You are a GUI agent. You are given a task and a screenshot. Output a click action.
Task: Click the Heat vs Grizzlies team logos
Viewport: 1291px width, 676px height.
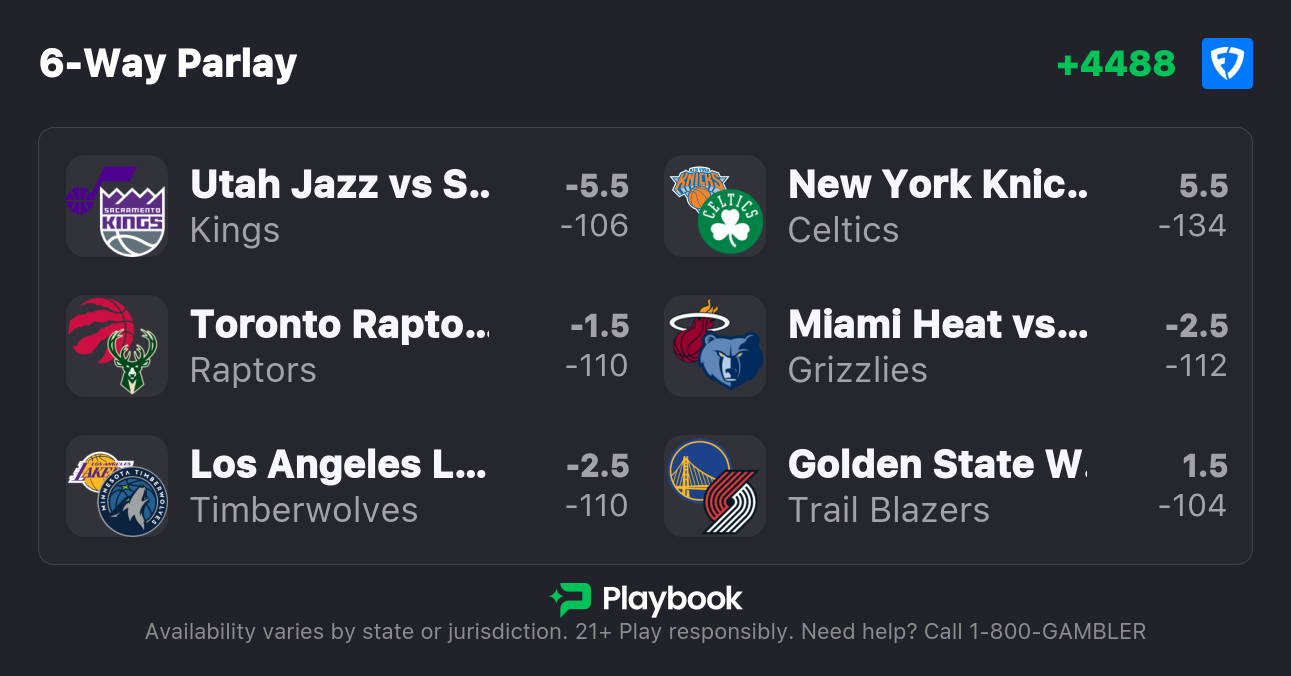715,346
